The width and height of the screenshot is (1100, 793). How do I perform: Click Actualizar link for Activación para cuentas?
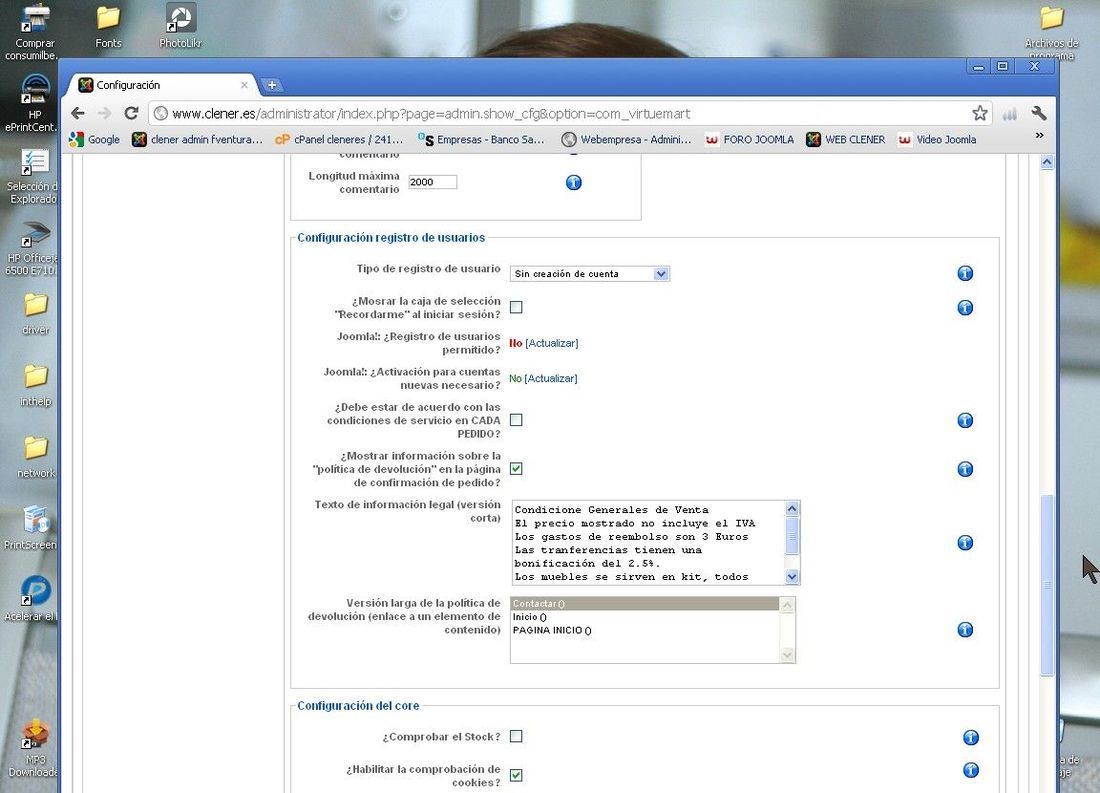point(551,378)
